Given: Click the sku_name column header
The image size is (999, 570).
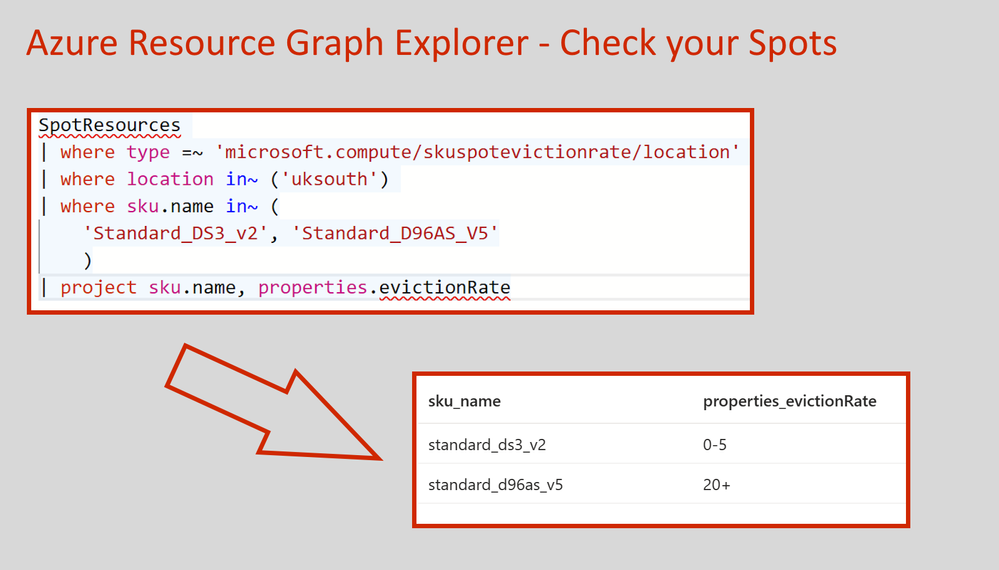Looking at the screenshot, I should [x=464, y=402].
